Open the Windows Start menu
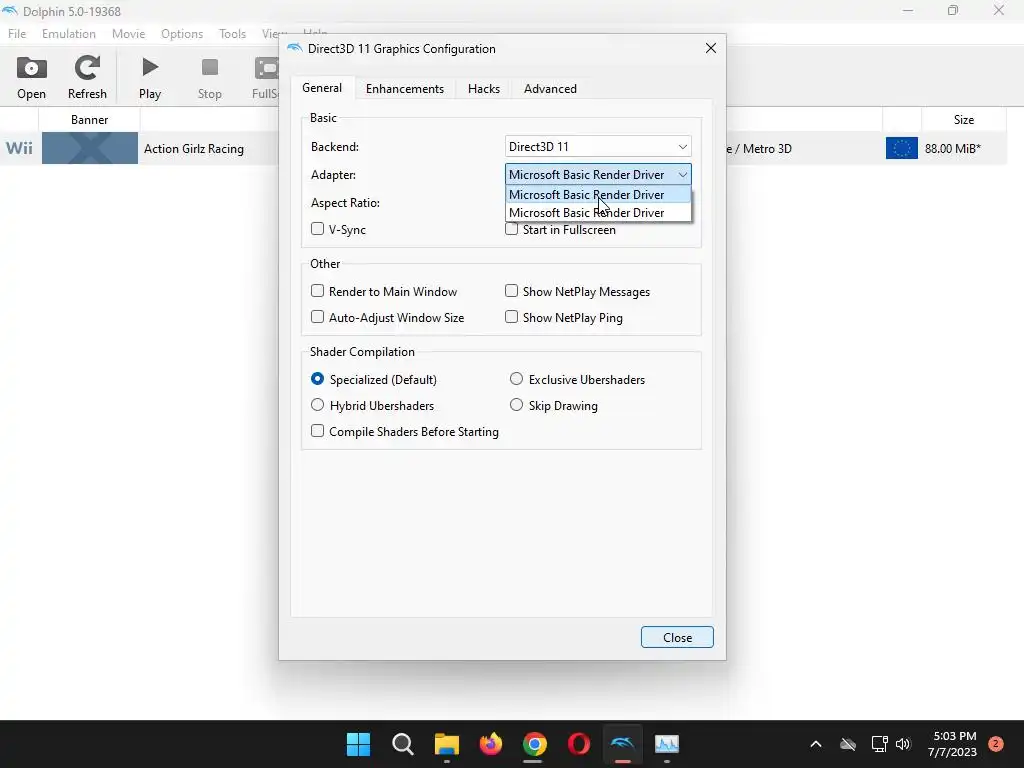This screenshot has width=1024, height=768. pos(359,744)
